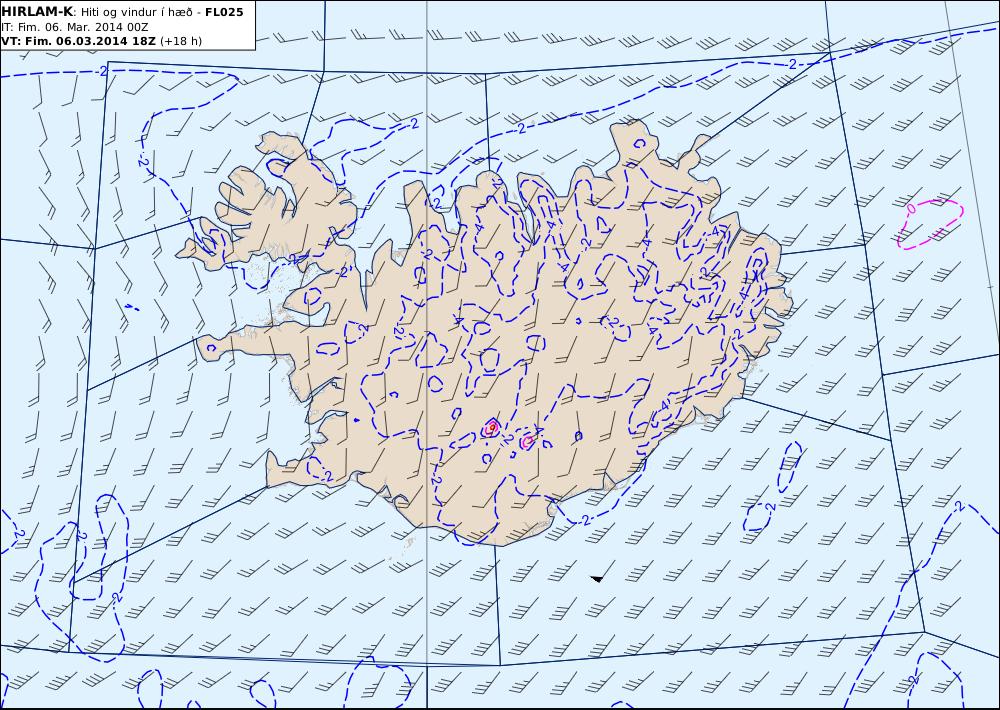The image size is (1000, 710).
Task: Click the 'IT: Fim. 06. Mar. 2014 00Z' line
Action: pyautogui.click(x=75, y=27)
